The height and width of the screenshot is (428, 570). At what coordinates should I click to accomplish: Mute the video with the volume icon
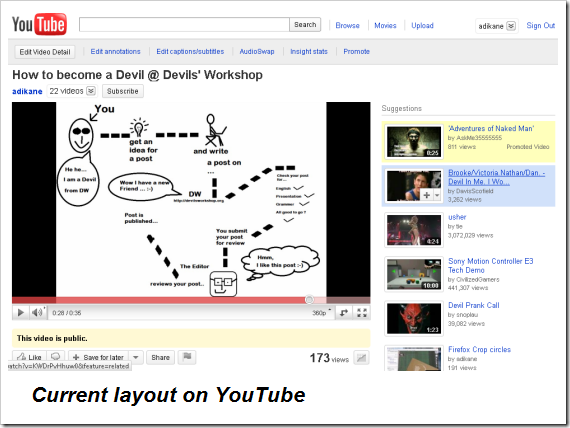coord(37,313)
